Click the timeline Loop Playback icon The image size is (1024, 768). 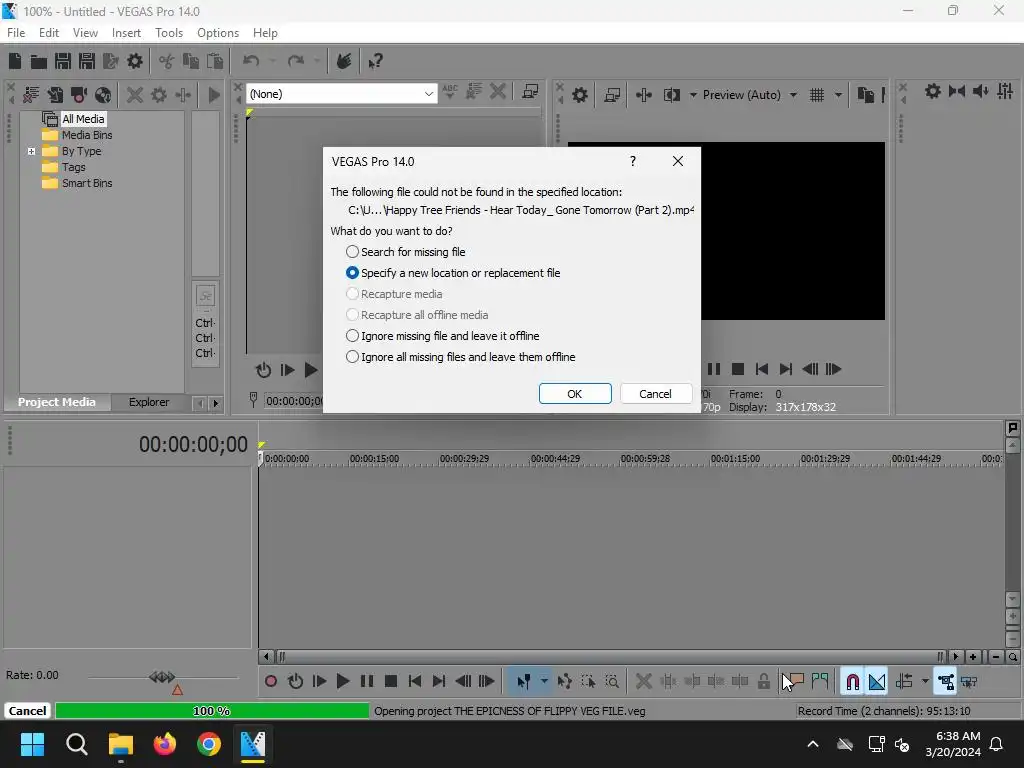(x=295, y=682)
